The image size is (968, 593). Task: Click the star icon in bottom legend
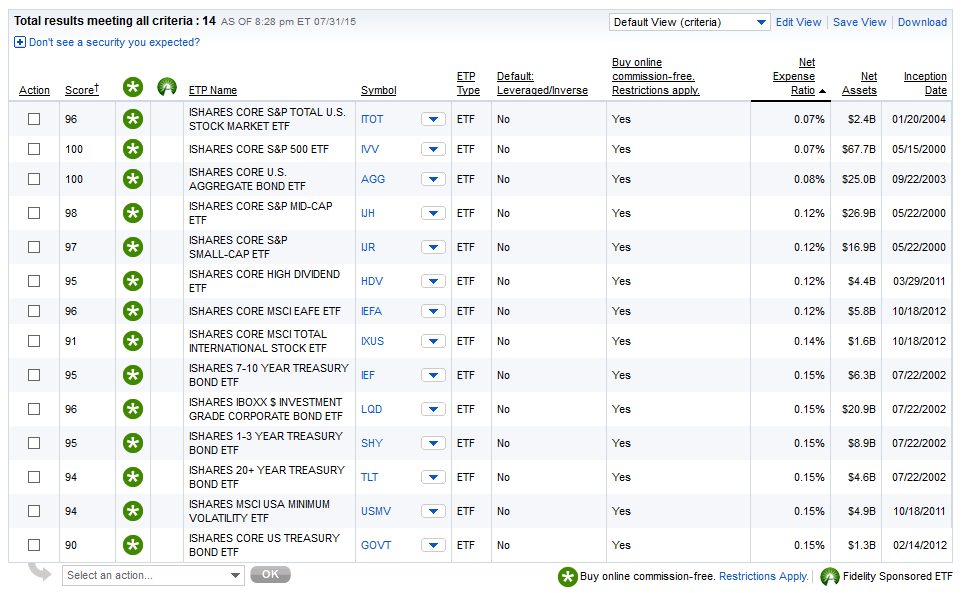coord(567,577)
